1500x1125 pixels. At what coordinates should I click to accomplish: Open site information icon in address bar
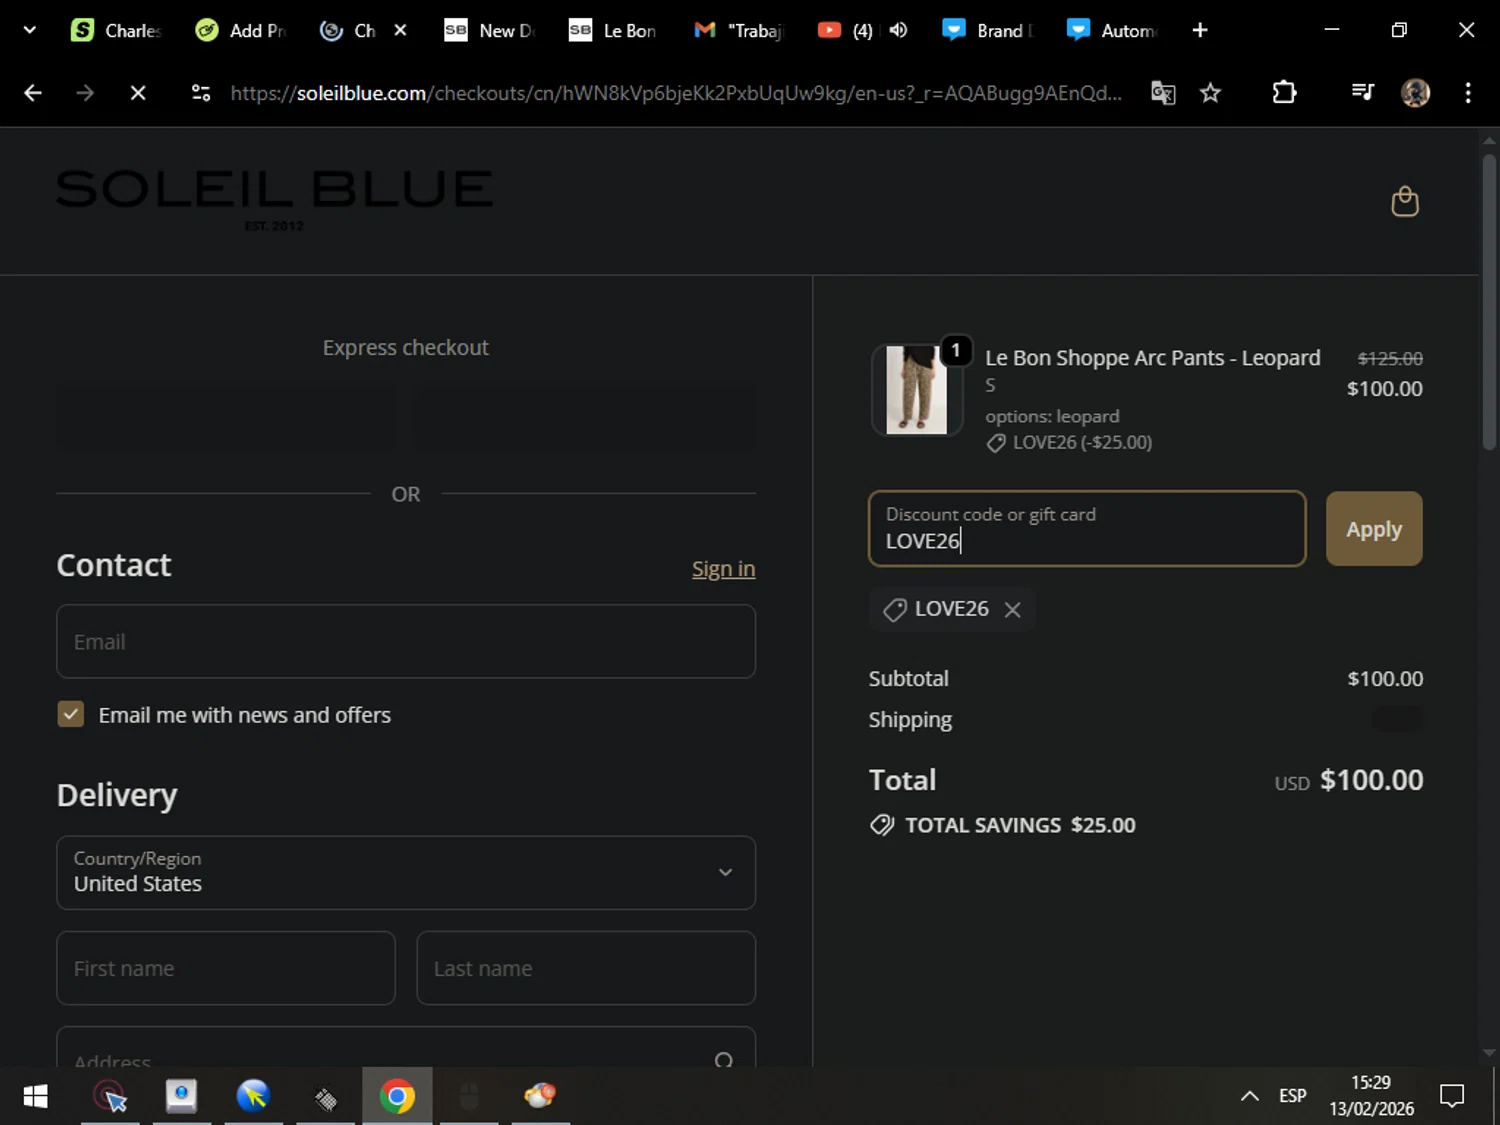click(x=201, y=93)
